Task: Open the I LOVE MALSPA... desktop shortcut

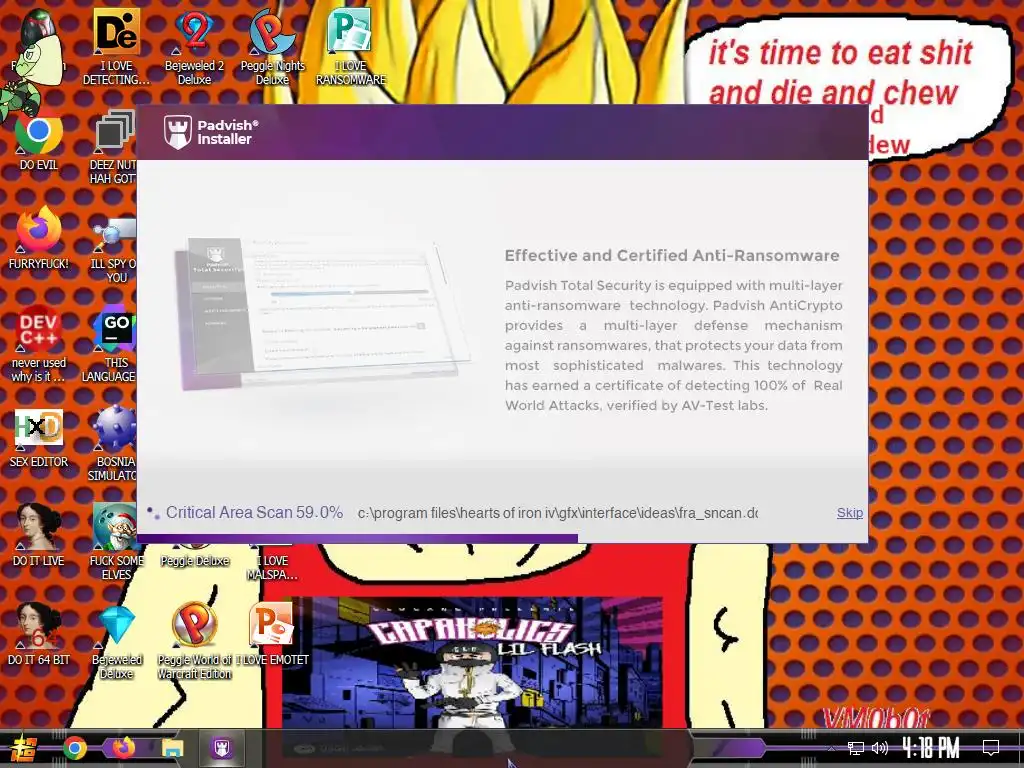Action: click(272, 562)
